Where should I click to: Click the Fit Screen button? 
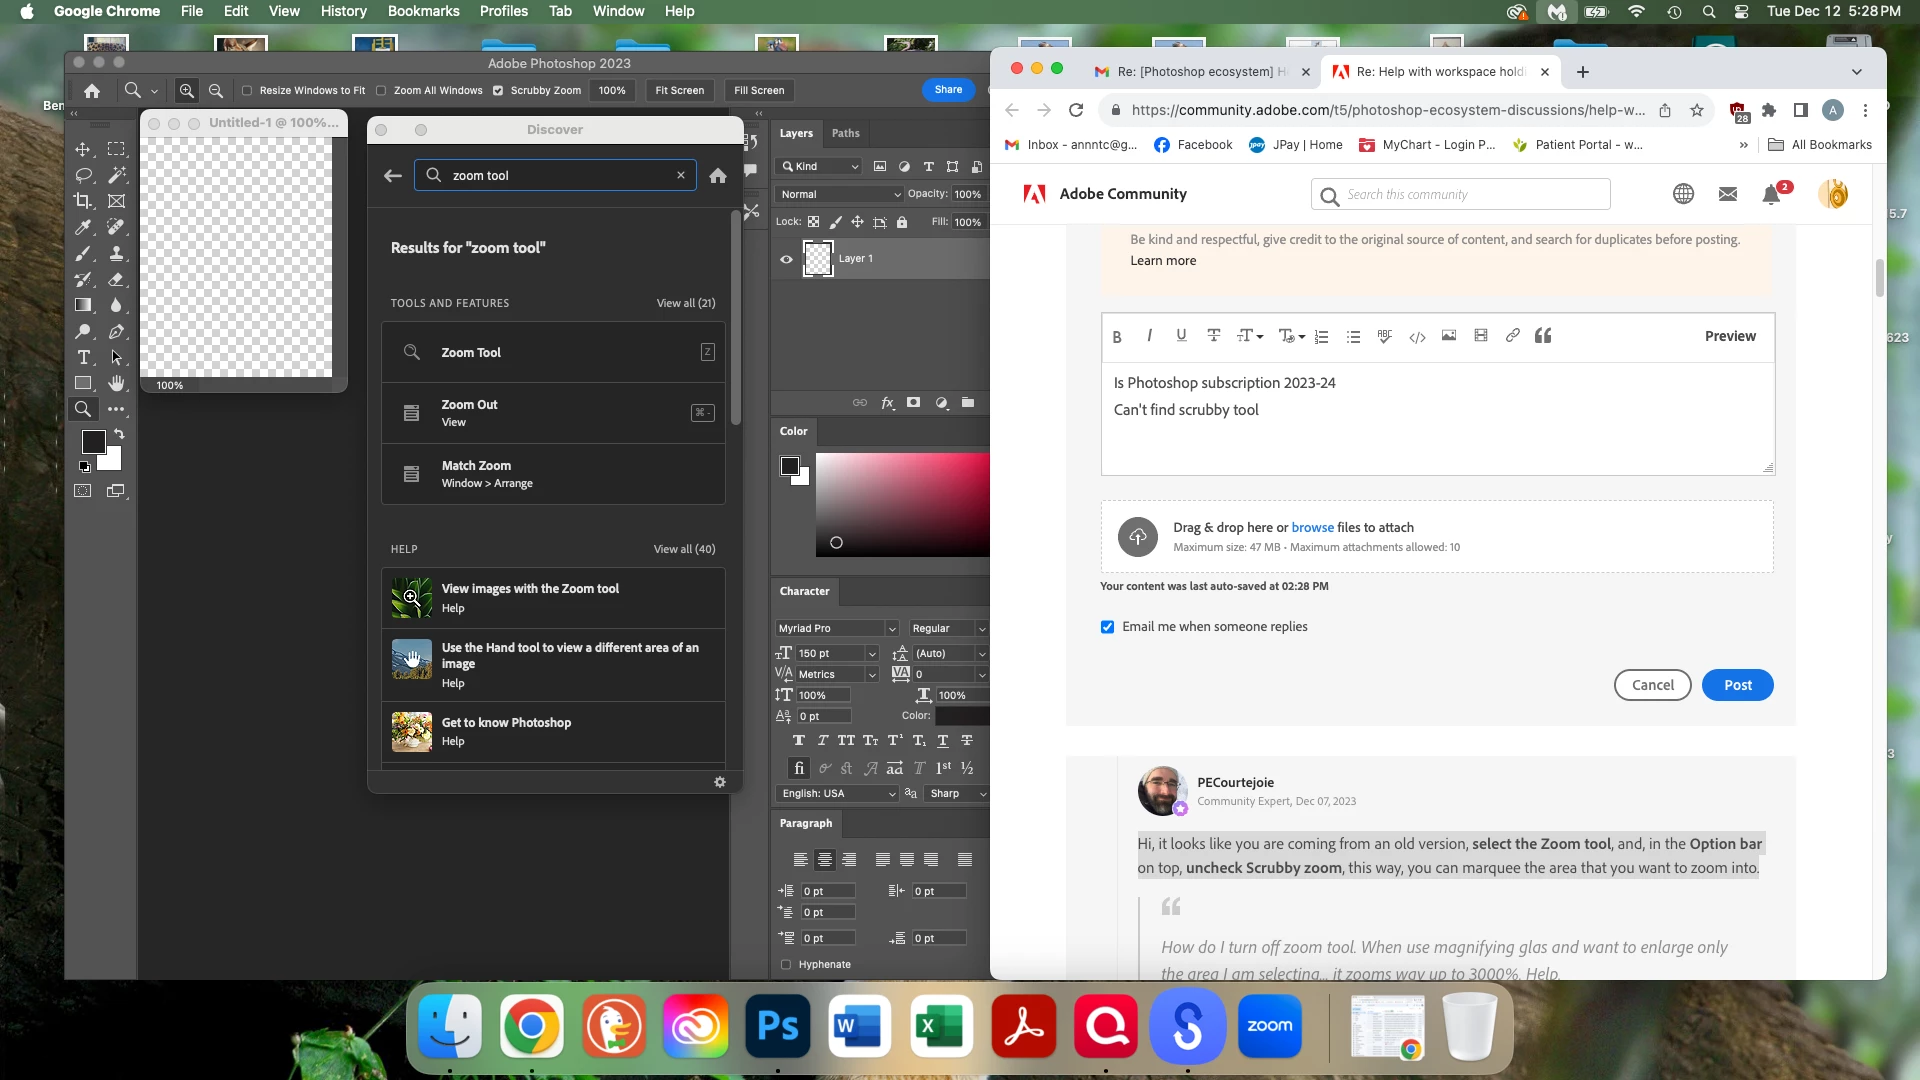[x=679, y=91]
